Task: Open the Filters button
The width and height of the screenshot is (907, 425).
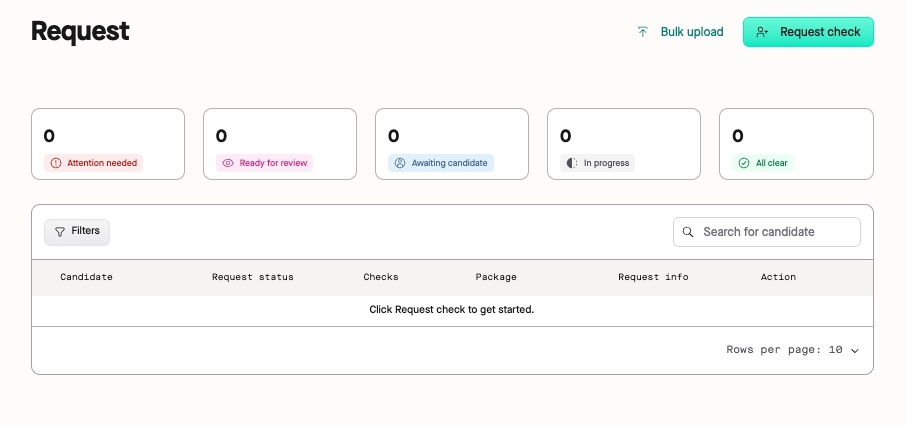Action: tap(77, 232)
